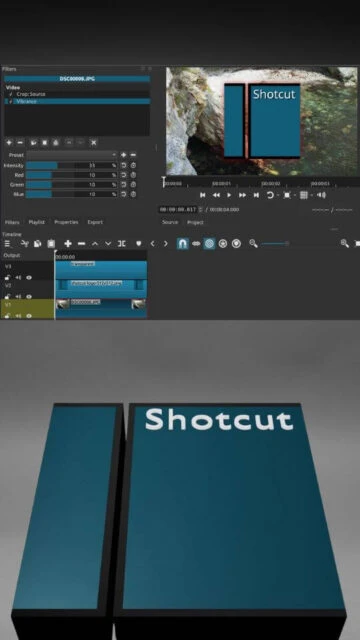This screenshot has width=360, height=640.
Task: Overwrite the clip using the down-chevron timeline icon
Action: point(108,244)
